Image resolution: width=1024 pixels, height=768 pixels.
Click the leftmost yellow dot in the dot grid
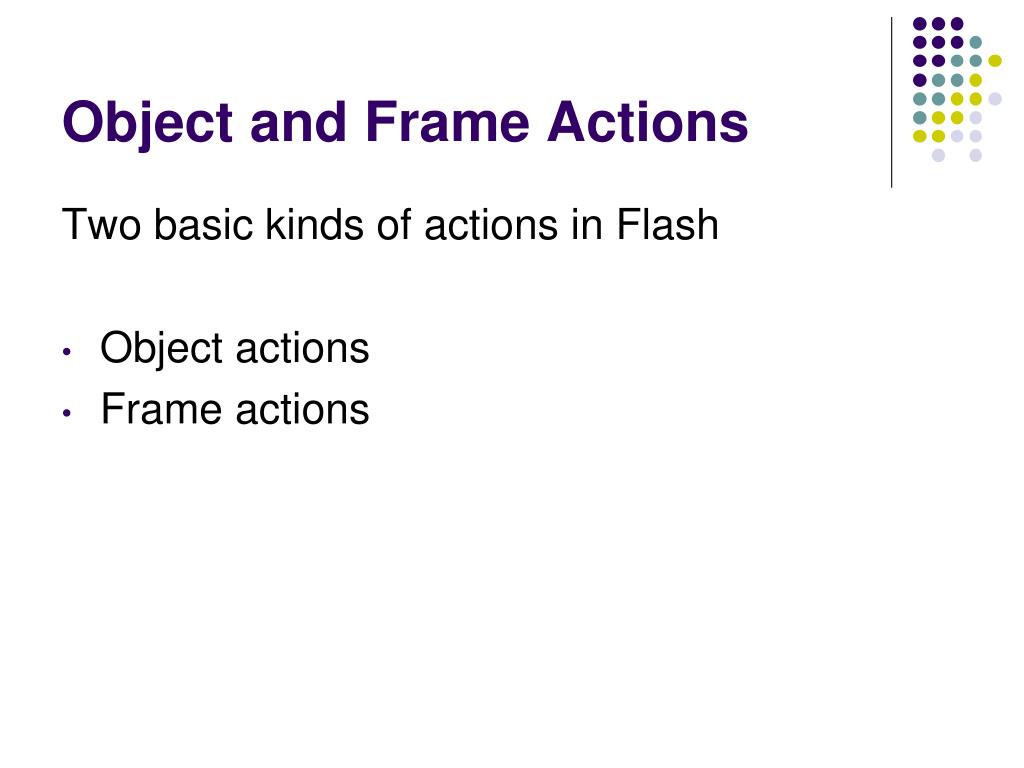pos(920,136)
